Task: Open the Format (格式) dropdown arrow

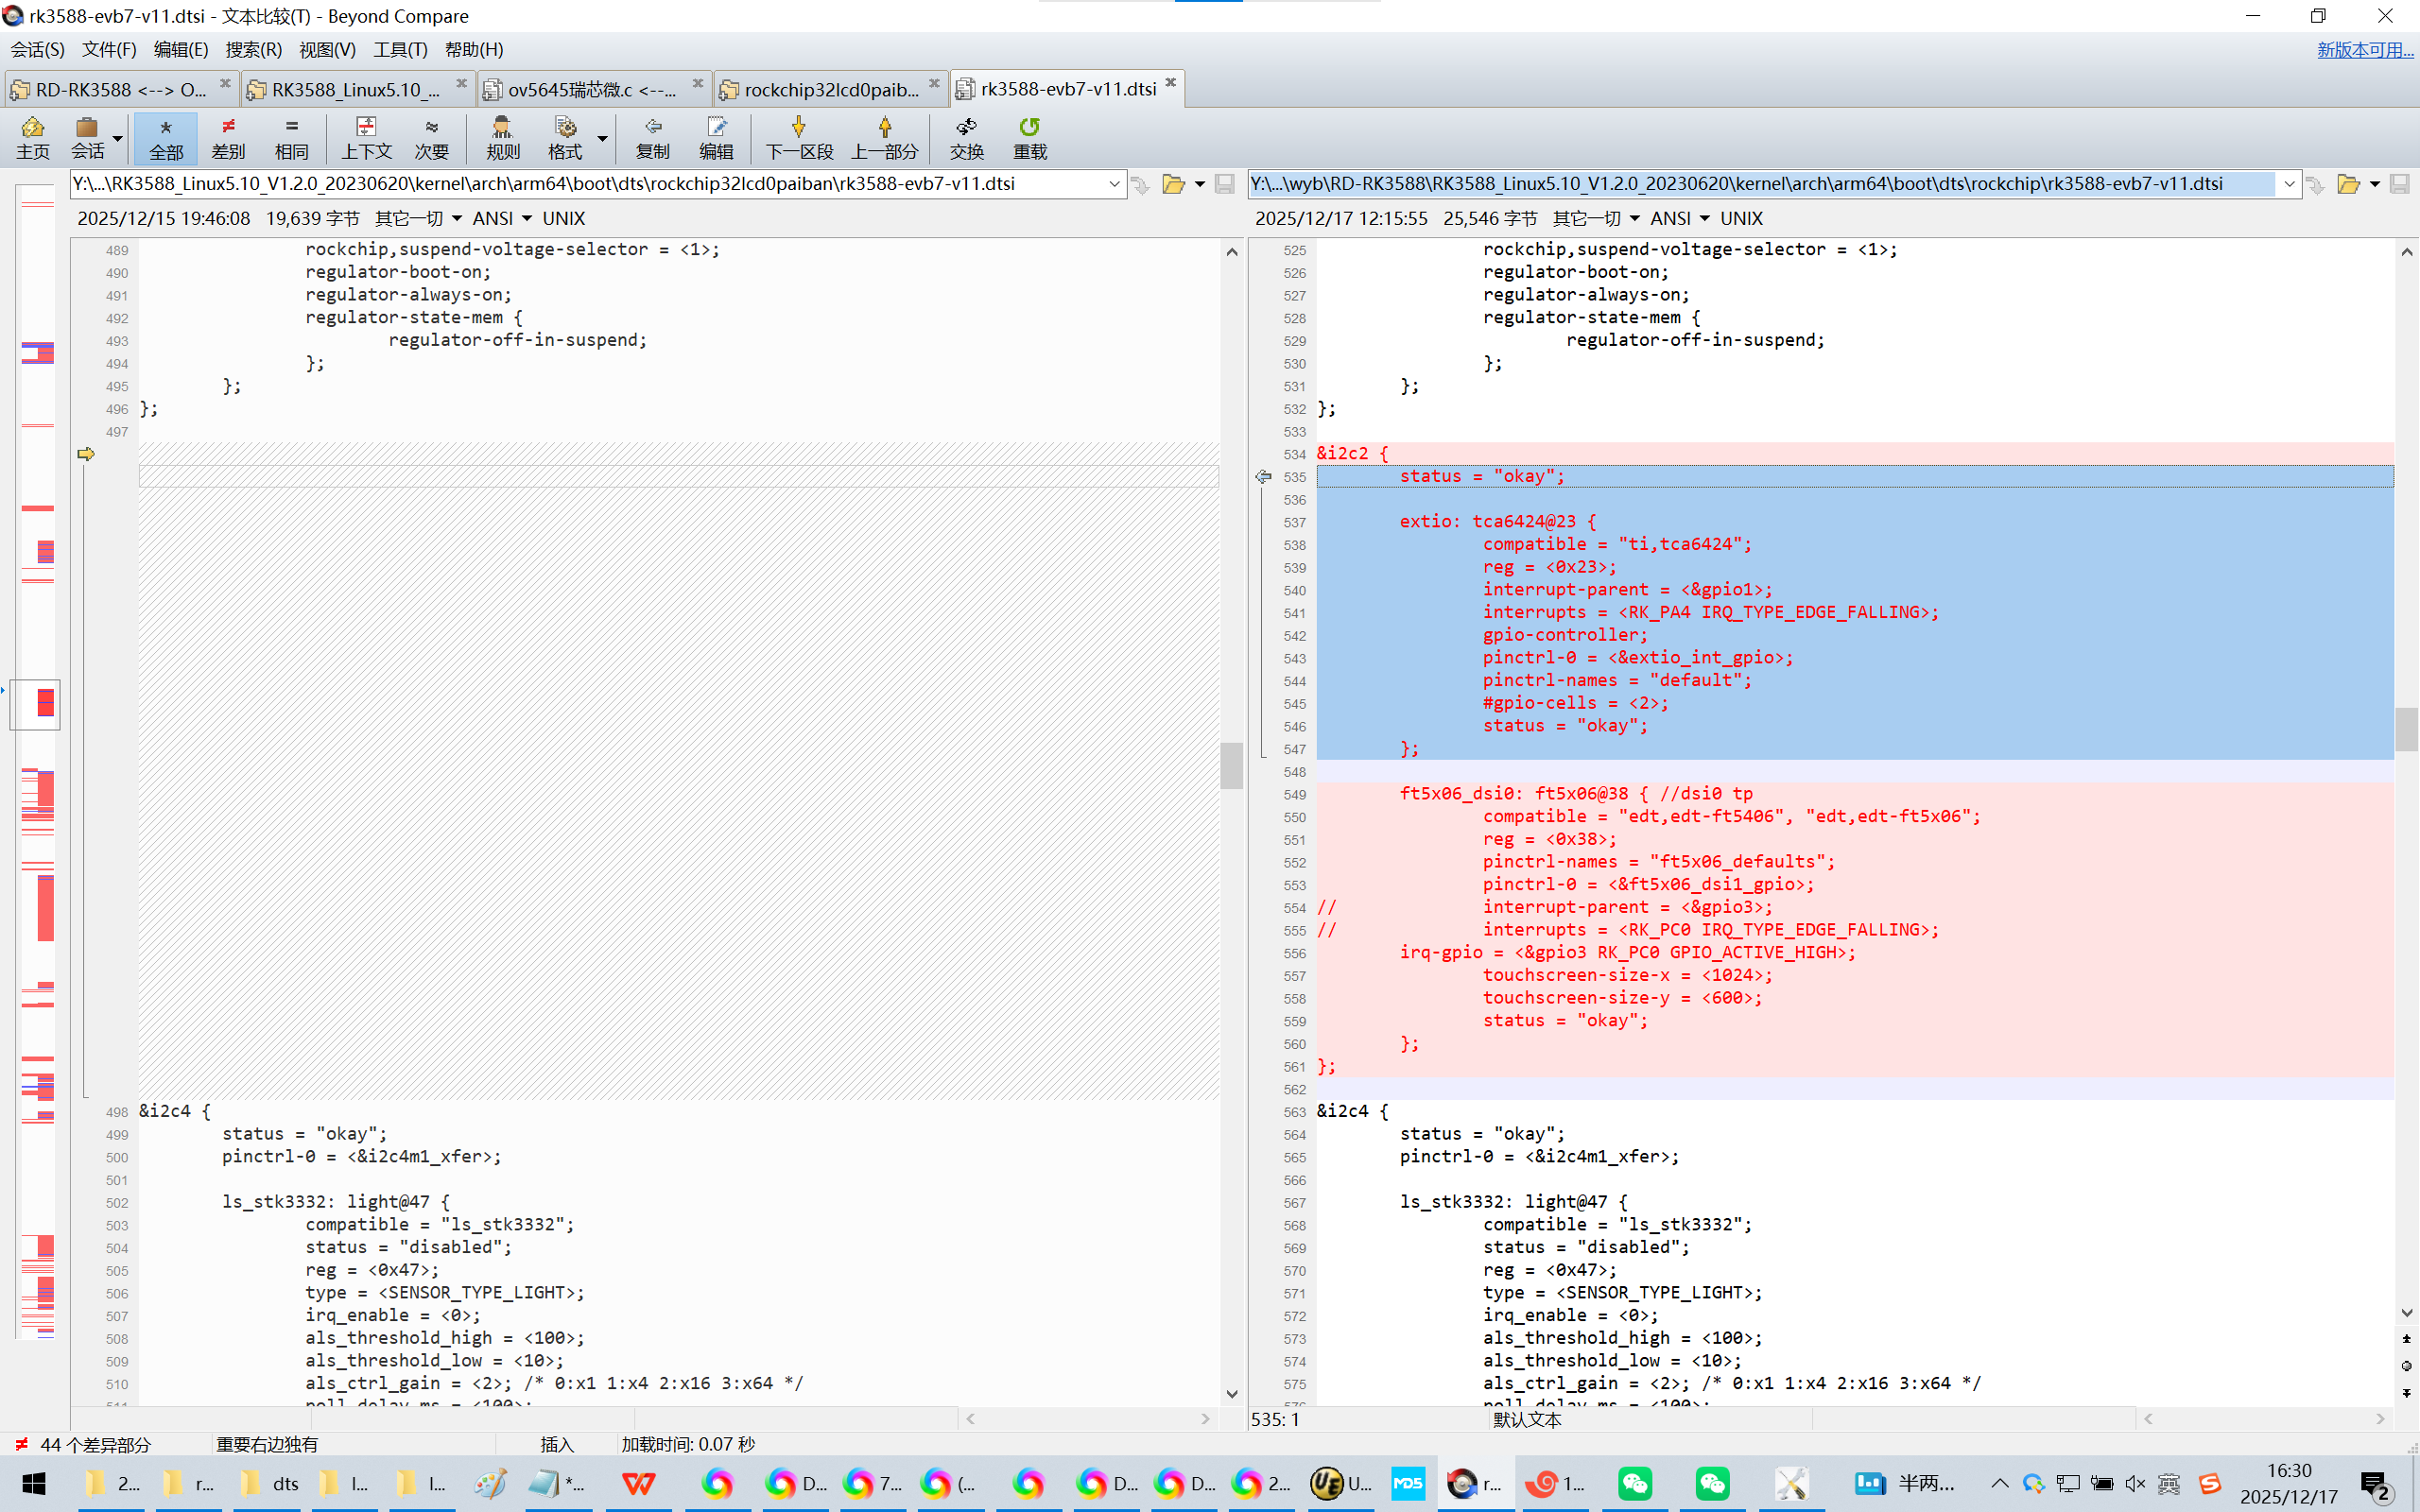Action: coord(602,137)
